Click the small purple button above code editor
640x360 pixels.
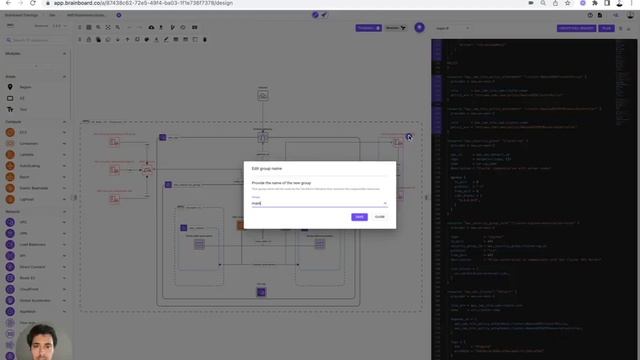coord(607,28)
